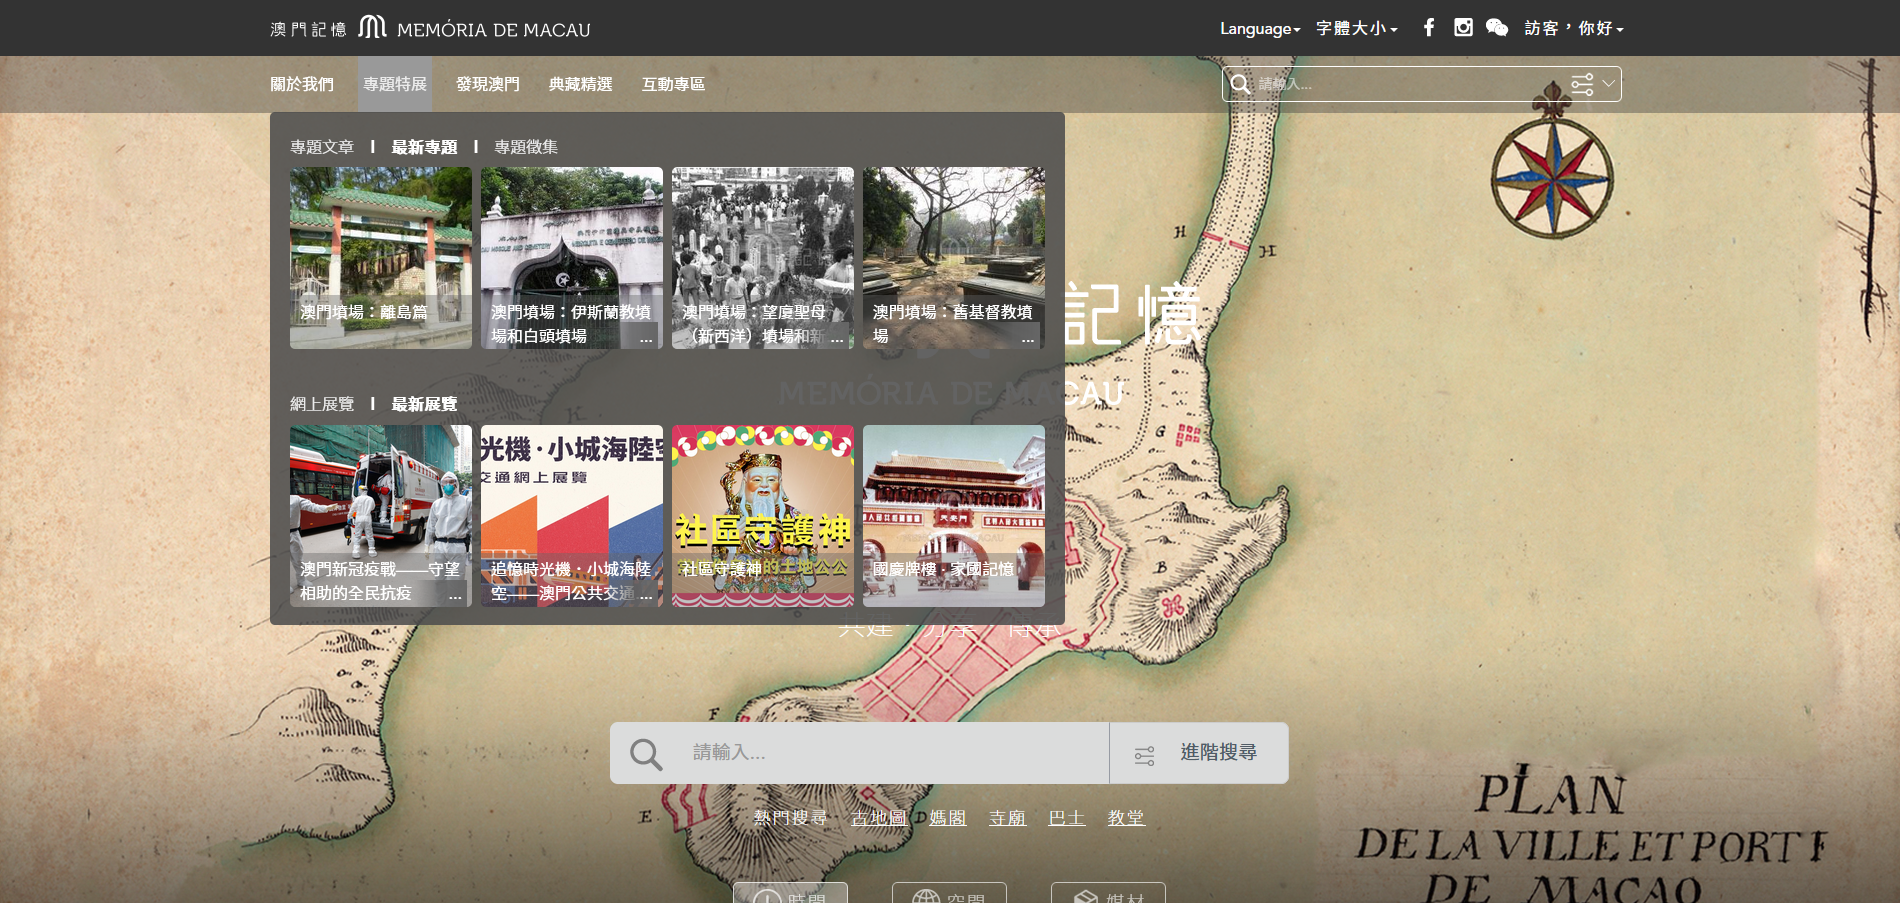Open 澳門墳場：離島篇 thumbnail
Screen dimensions: 1900x903
381,258
